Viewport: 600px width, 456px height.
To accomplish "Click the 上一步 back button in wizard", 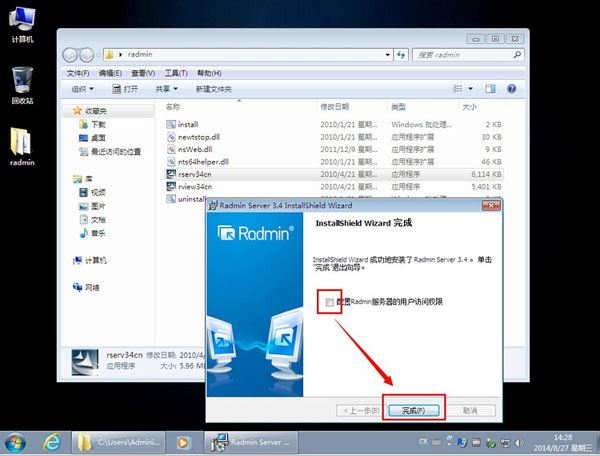I will click(361, 410).
